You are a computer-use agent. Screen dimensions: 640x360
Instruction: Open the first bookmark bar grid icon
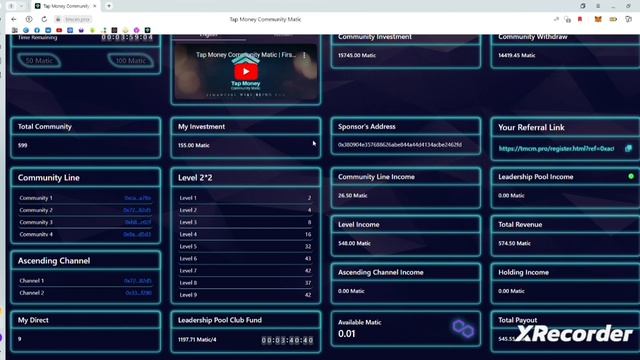pos(15,30)
